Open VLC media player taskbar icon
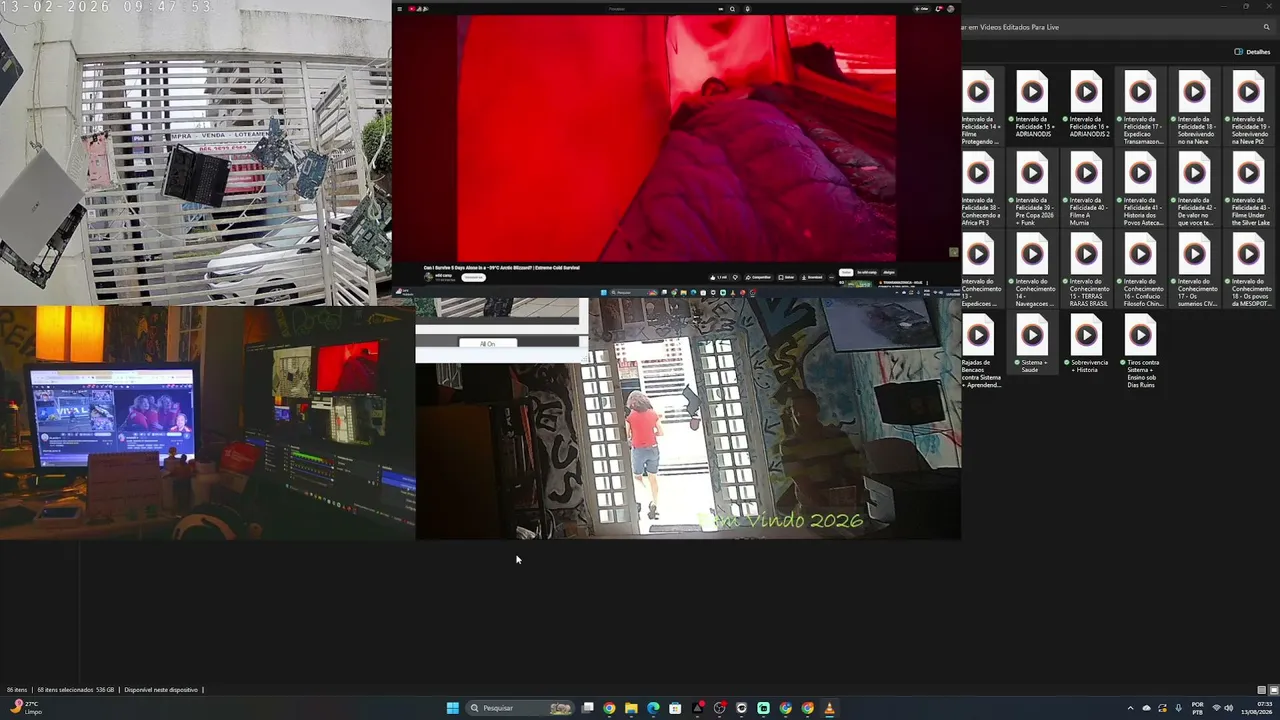1280x720 pixels. 829,708
